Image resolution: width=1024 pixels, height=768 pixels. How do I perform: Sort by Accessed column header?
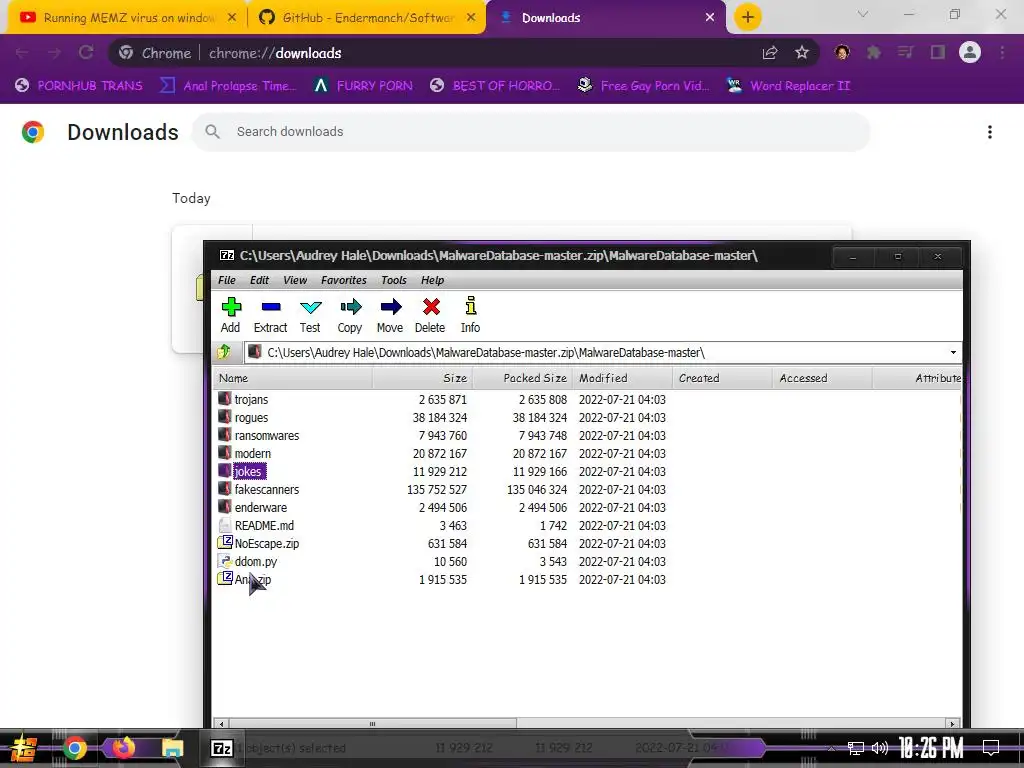point(822,378)
